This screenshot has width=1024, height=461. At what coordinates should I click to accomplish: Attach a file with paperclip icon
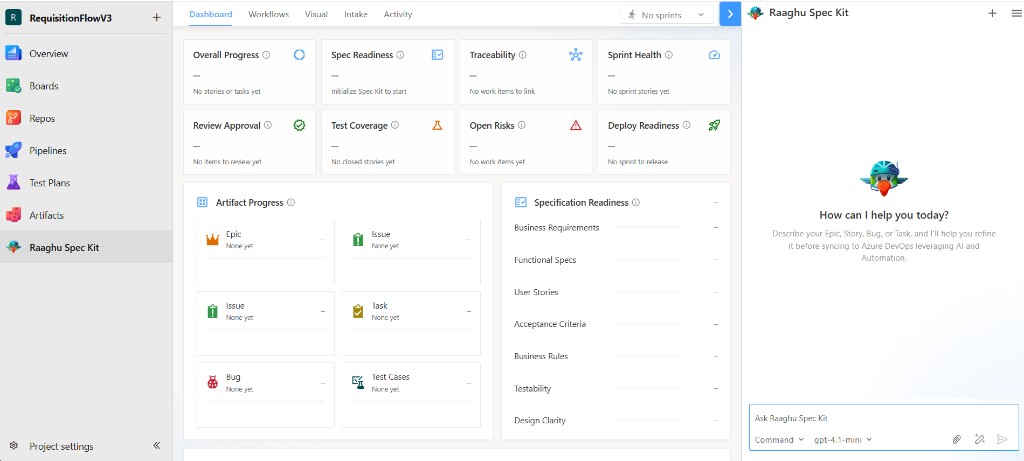(x=957, y=439)
